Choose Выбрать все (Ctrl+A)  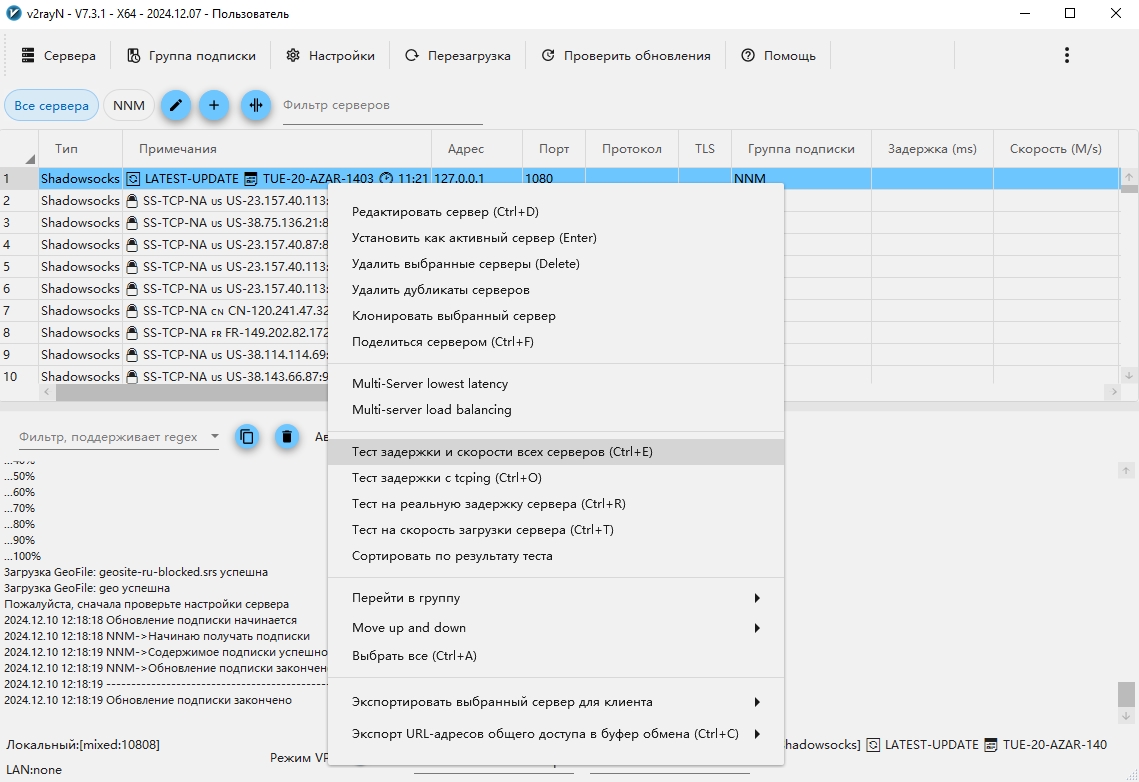coord(556,656)
